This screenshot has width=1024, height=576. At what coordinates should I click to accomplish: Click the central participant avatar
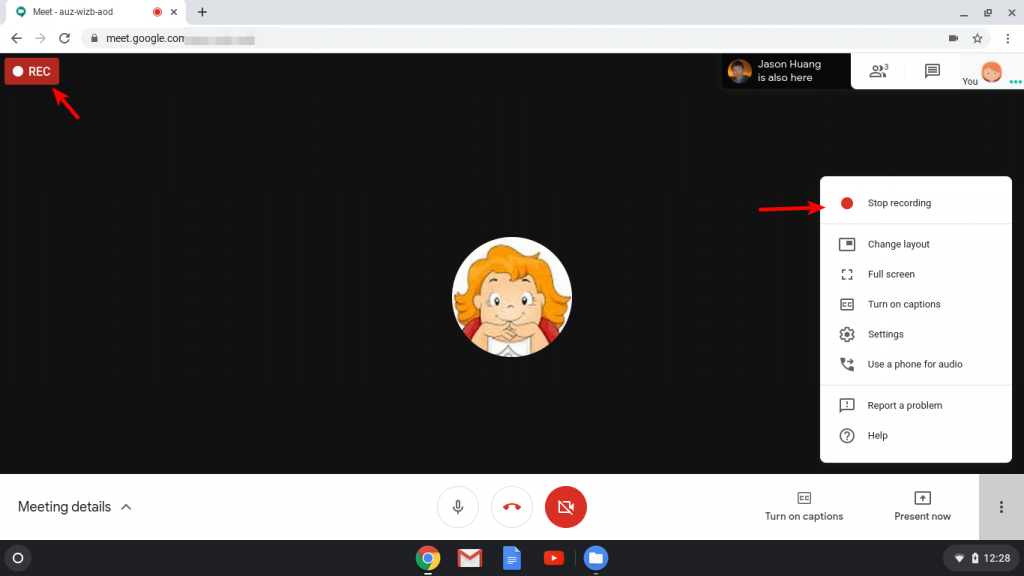click(x=512, y=297)
